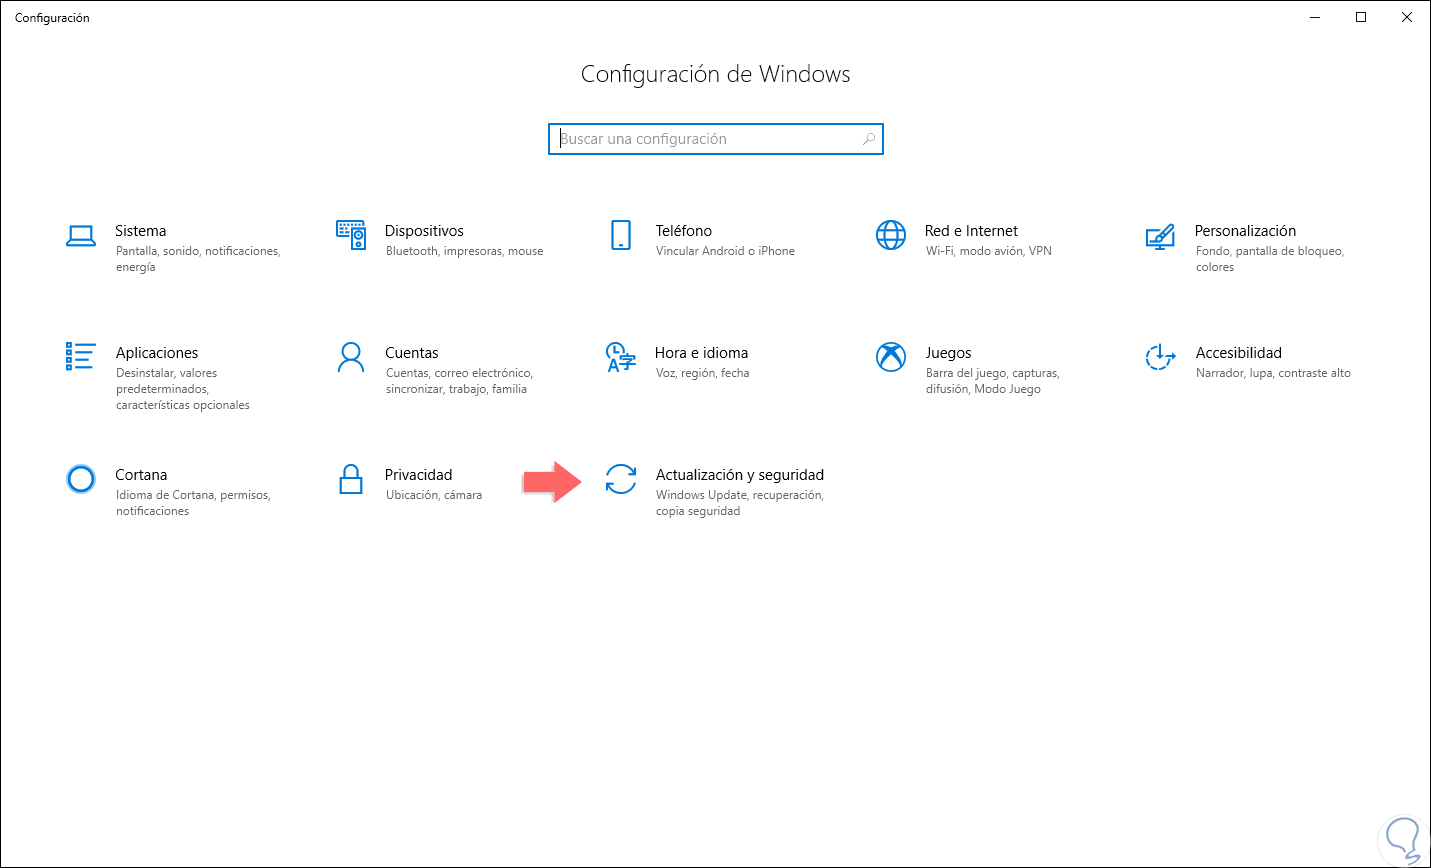The image size is (1431, 868).
Task: Go to the Aplicaciones settings title
Action: click(x=157, y=353)
